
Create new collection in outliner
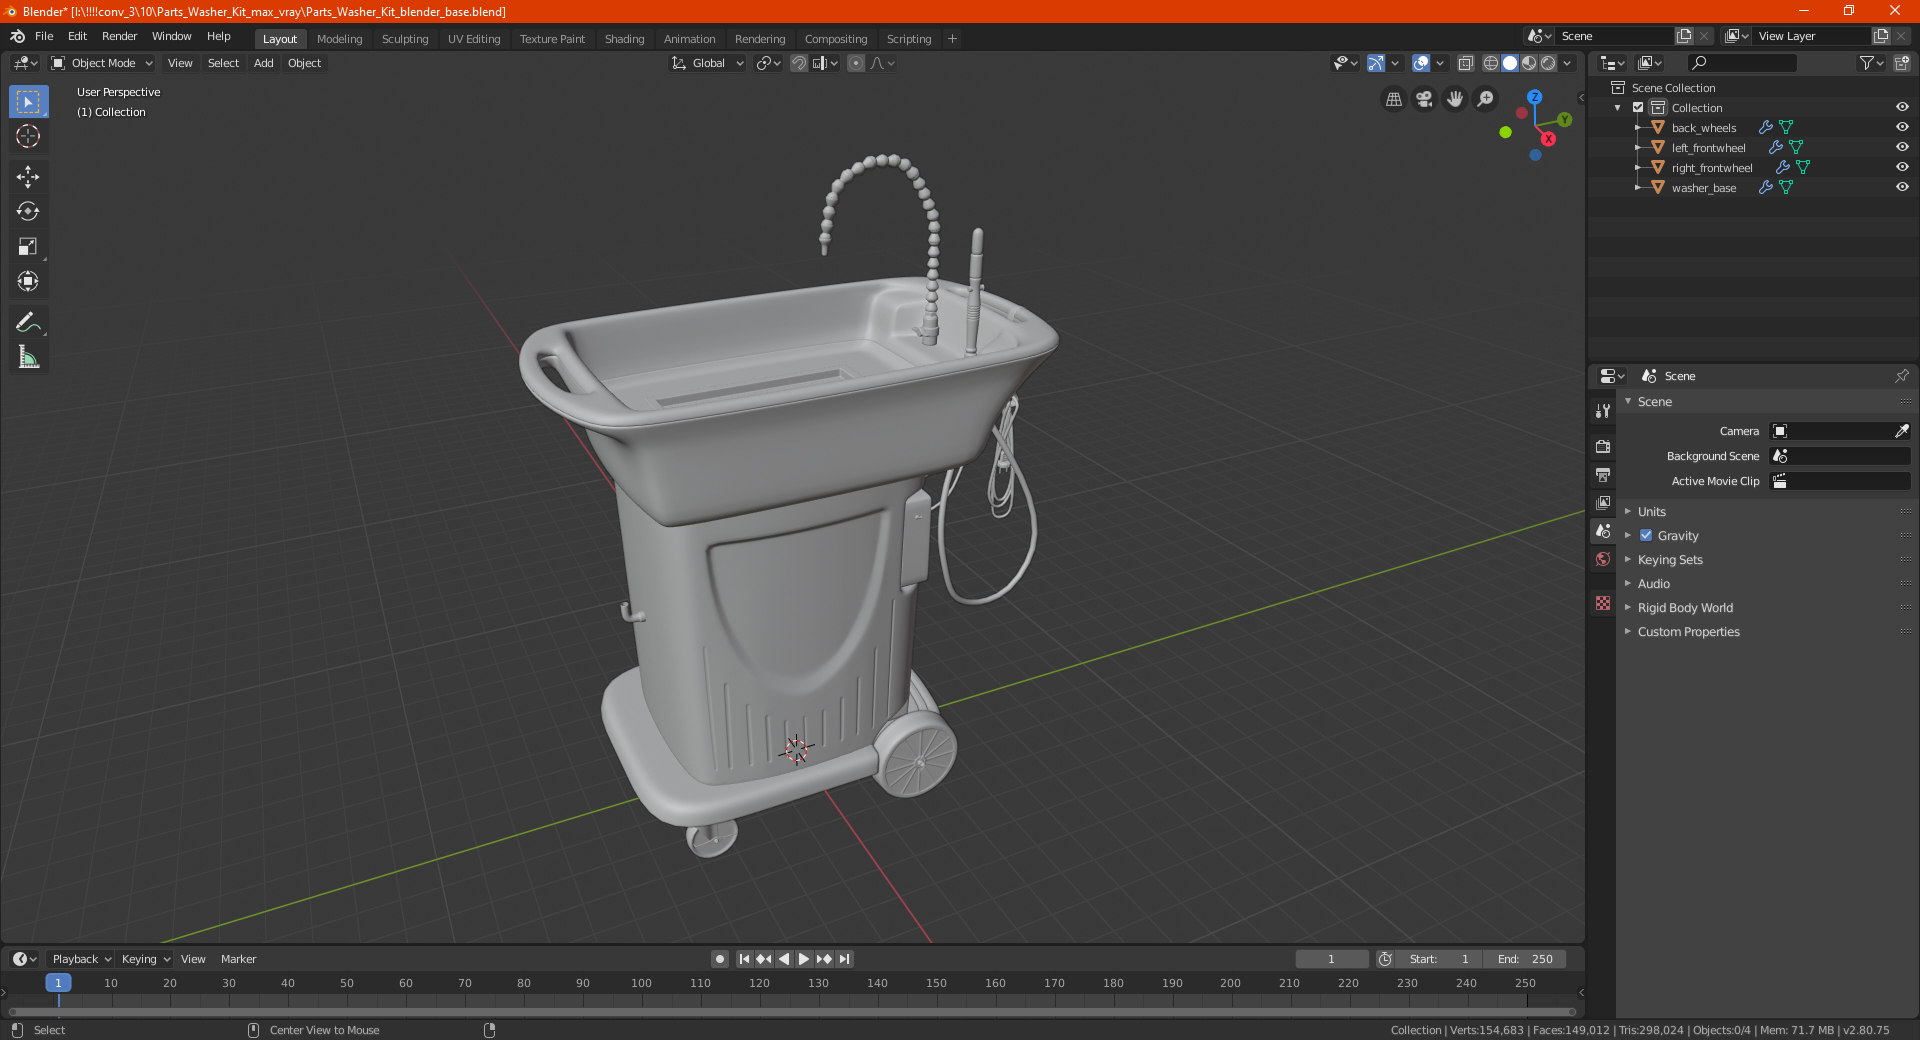click(1901, 63)
